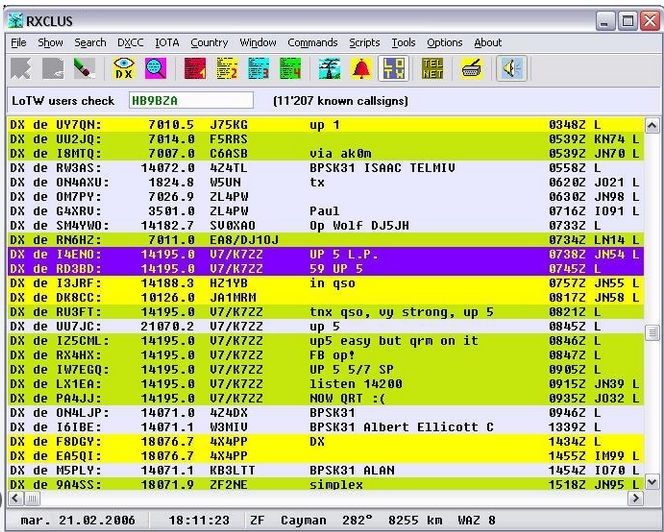The width and height of the screenshot is (664, 532).
Task: Click the magnifying glass search icon
Action: (x=156, y=69)
